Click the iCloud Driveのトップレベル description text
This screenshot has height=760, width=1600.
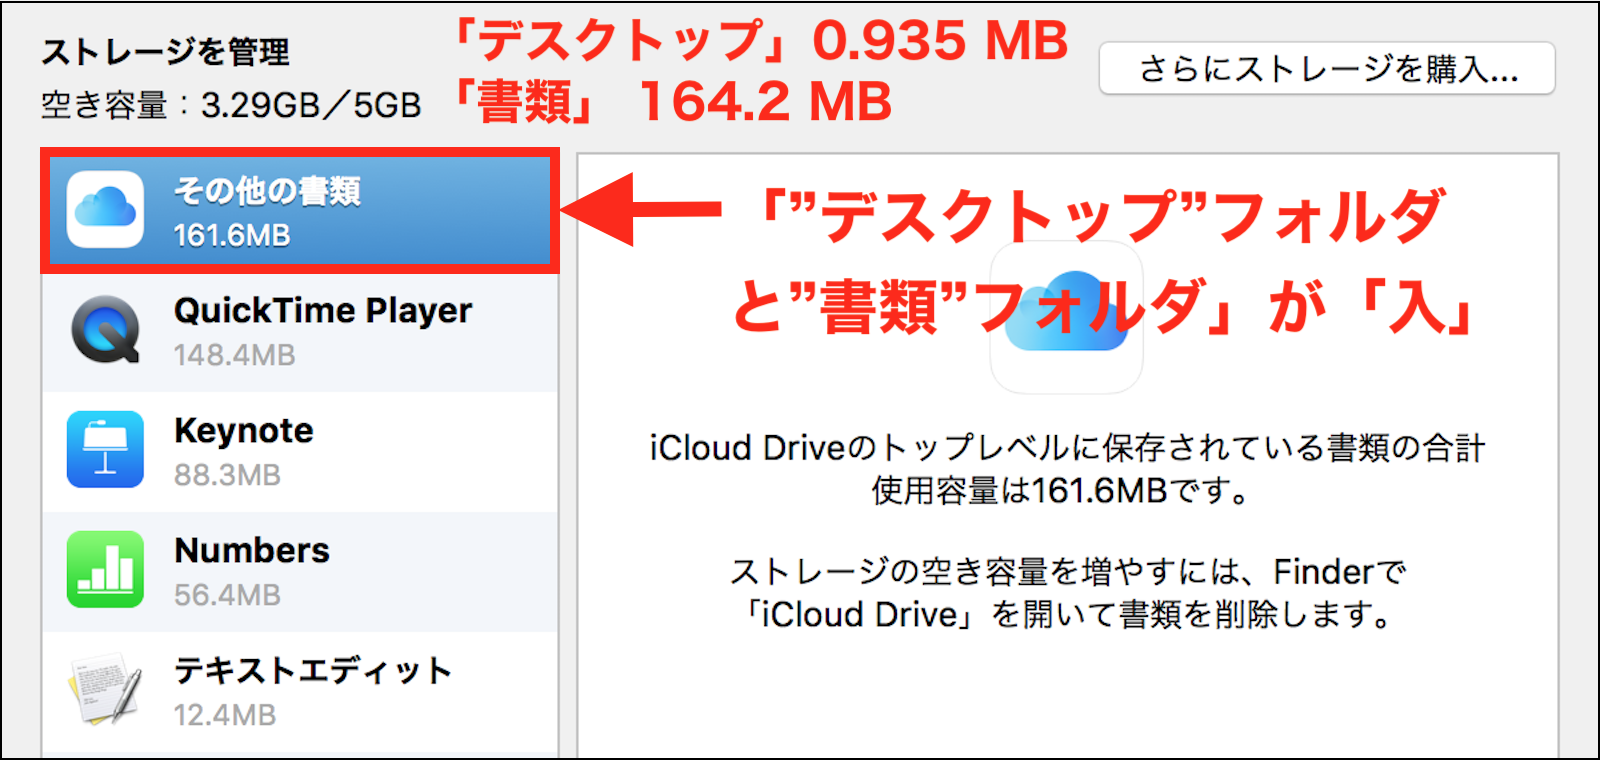[1067, 469]
